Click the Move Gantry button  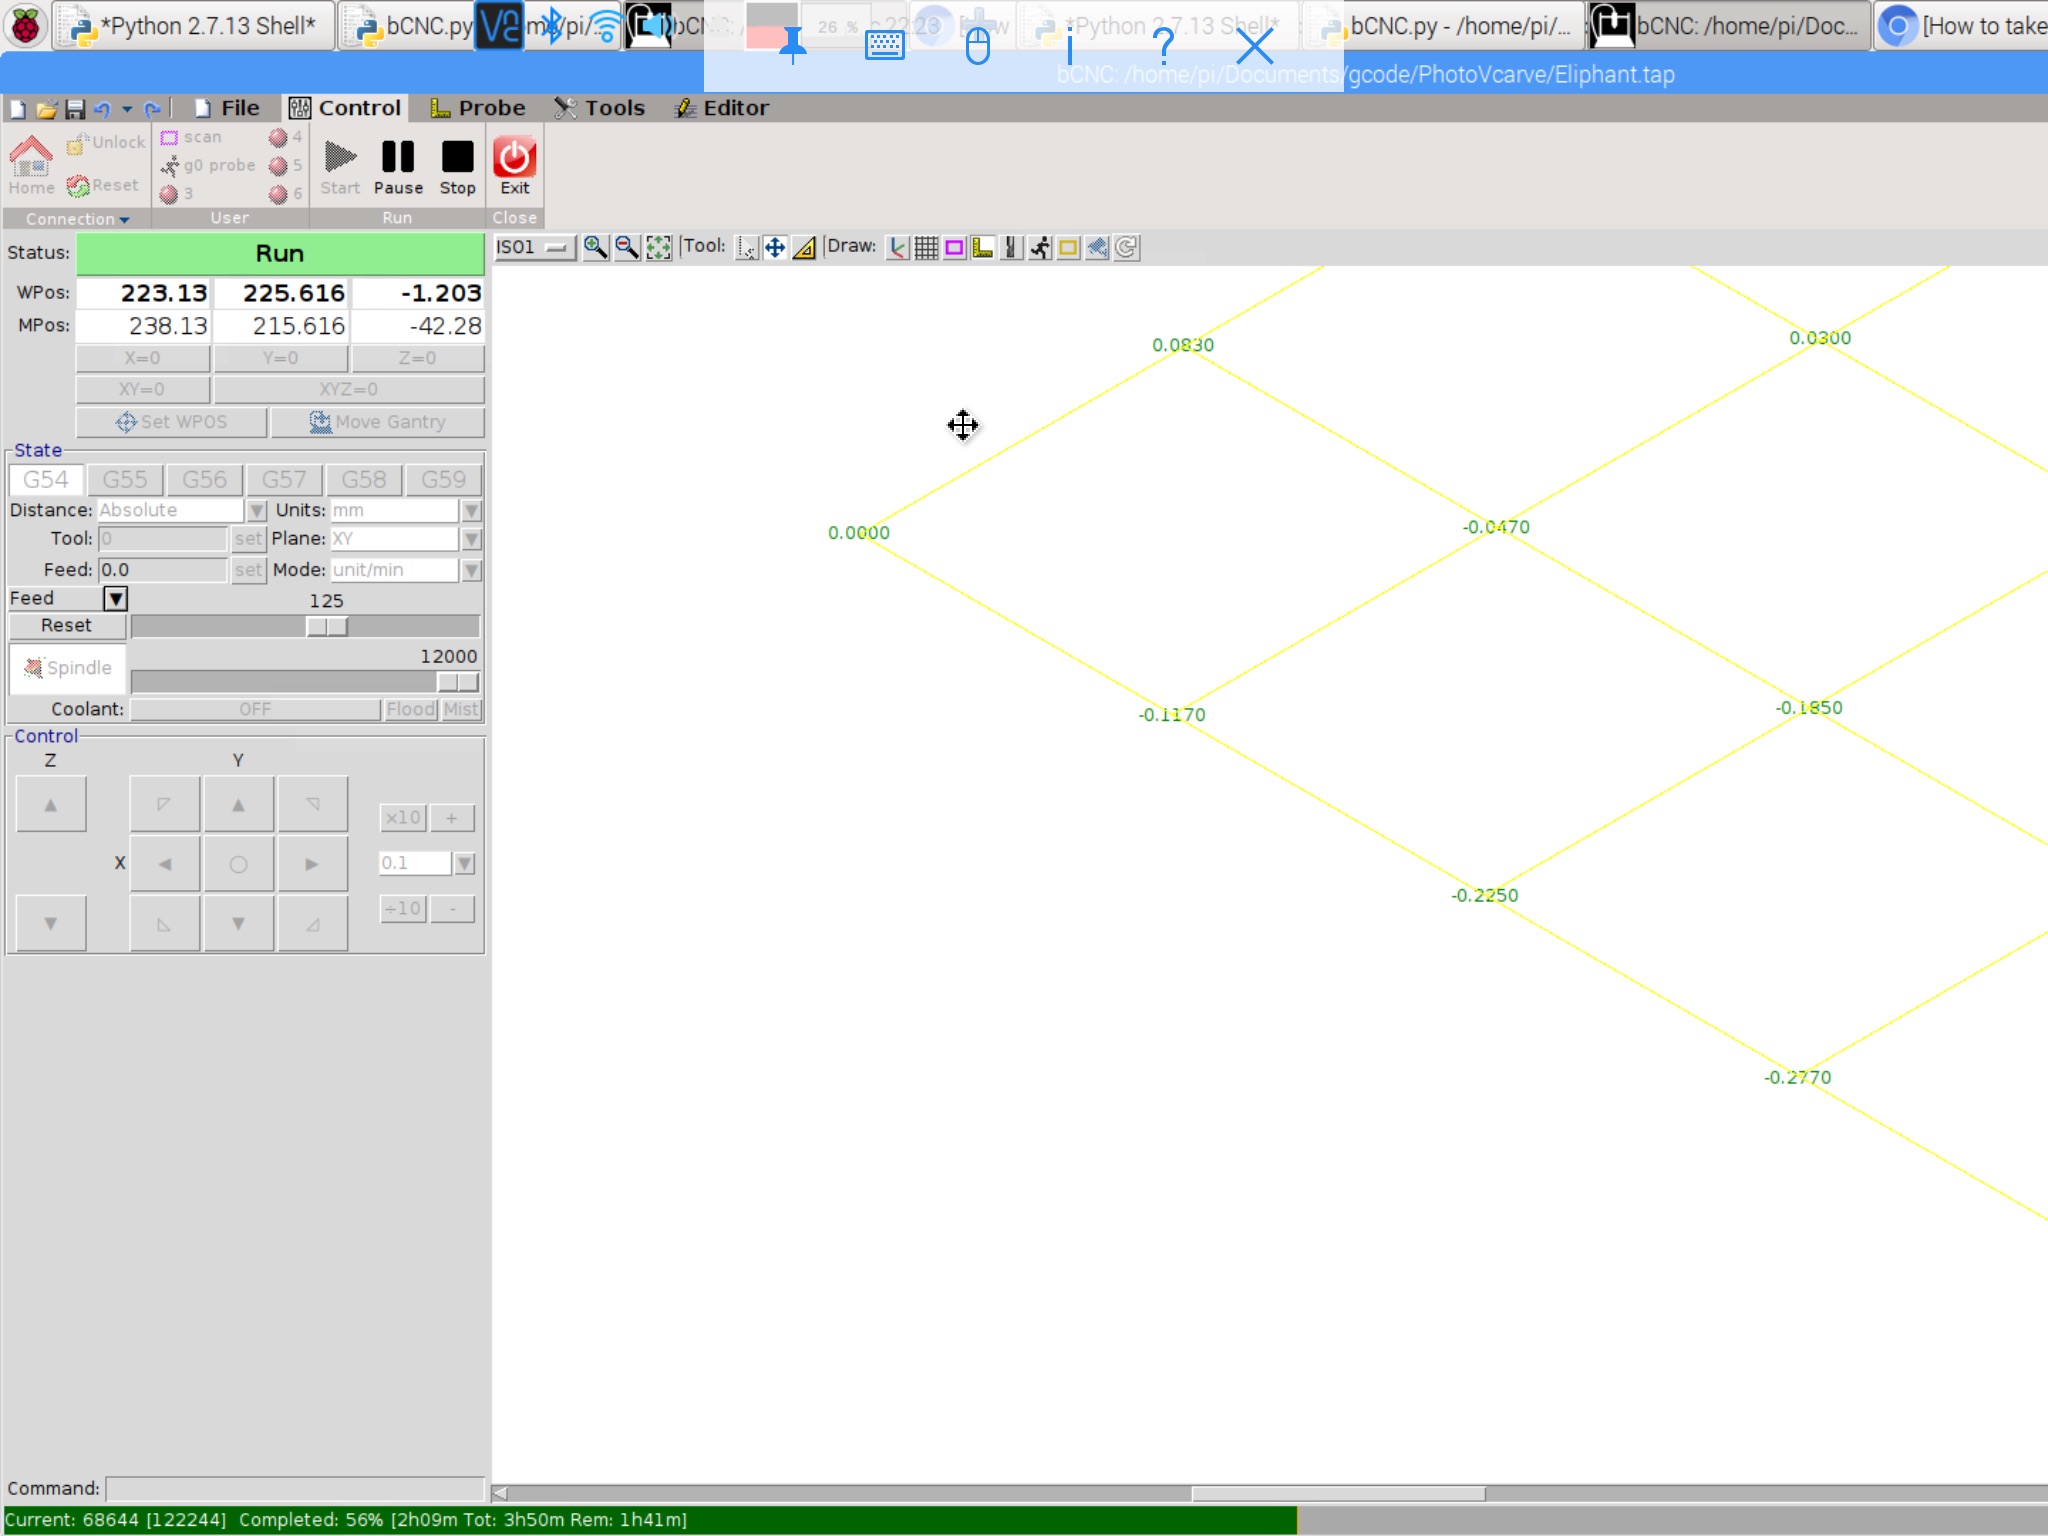[378, 422]
